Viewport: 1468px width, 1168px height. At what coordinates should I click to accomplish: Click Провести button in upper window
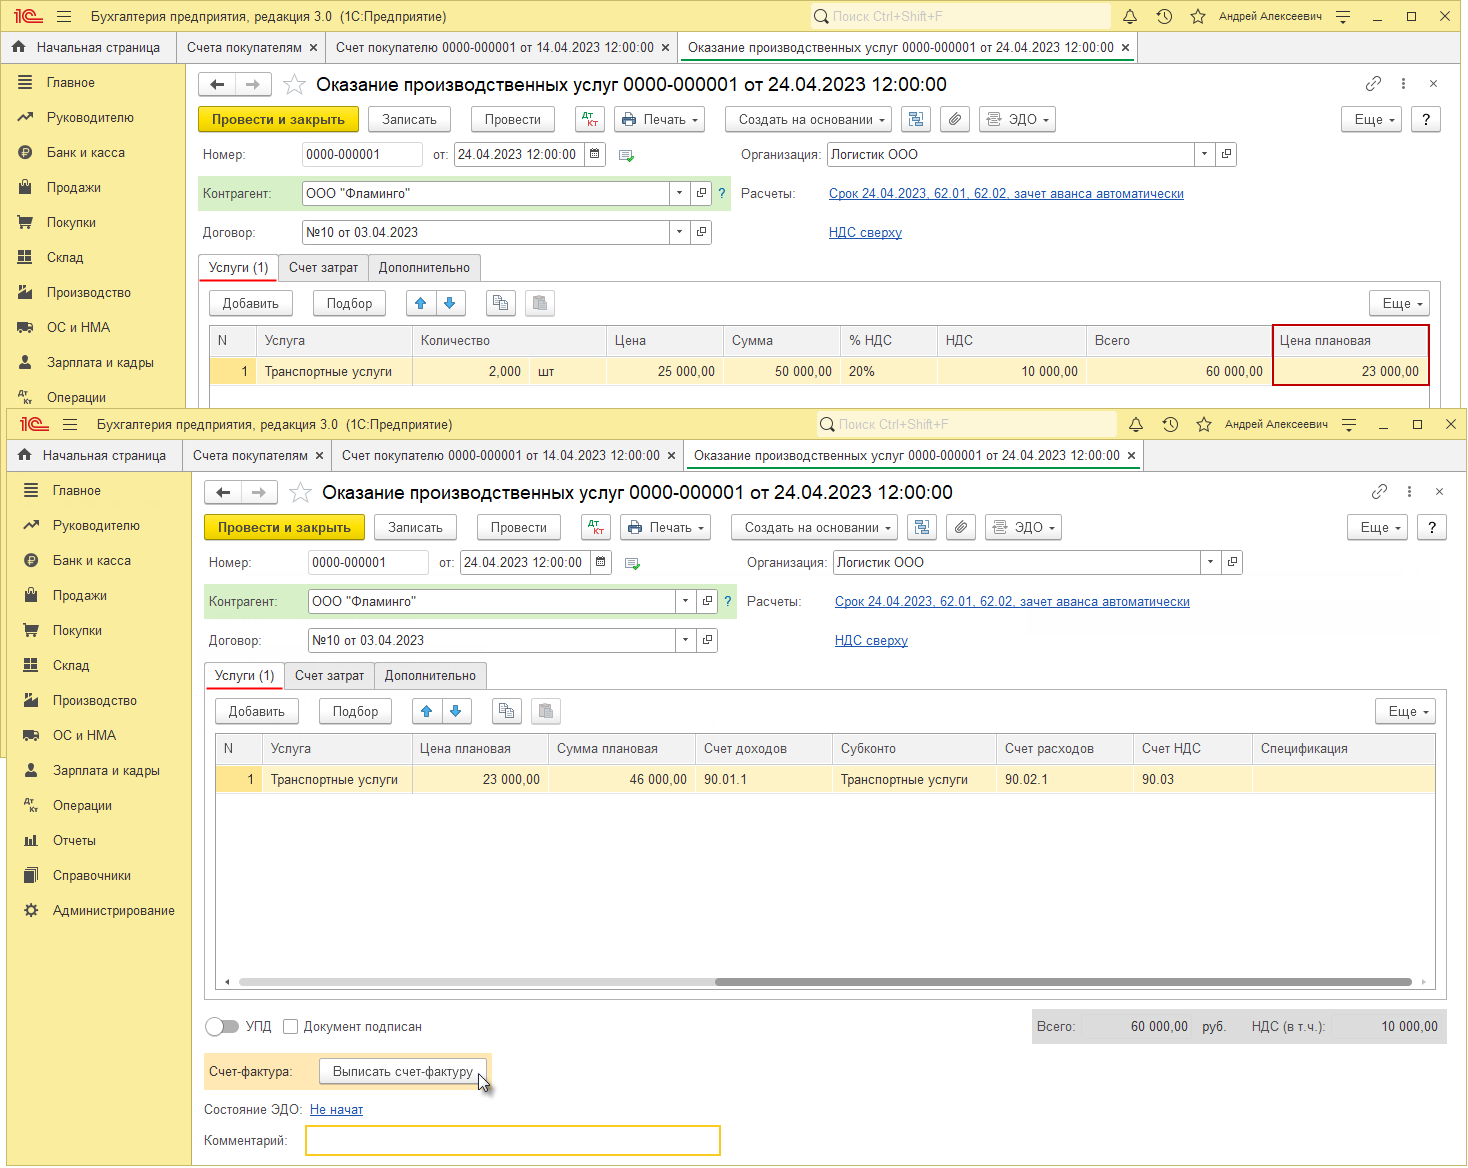point(513,119)
